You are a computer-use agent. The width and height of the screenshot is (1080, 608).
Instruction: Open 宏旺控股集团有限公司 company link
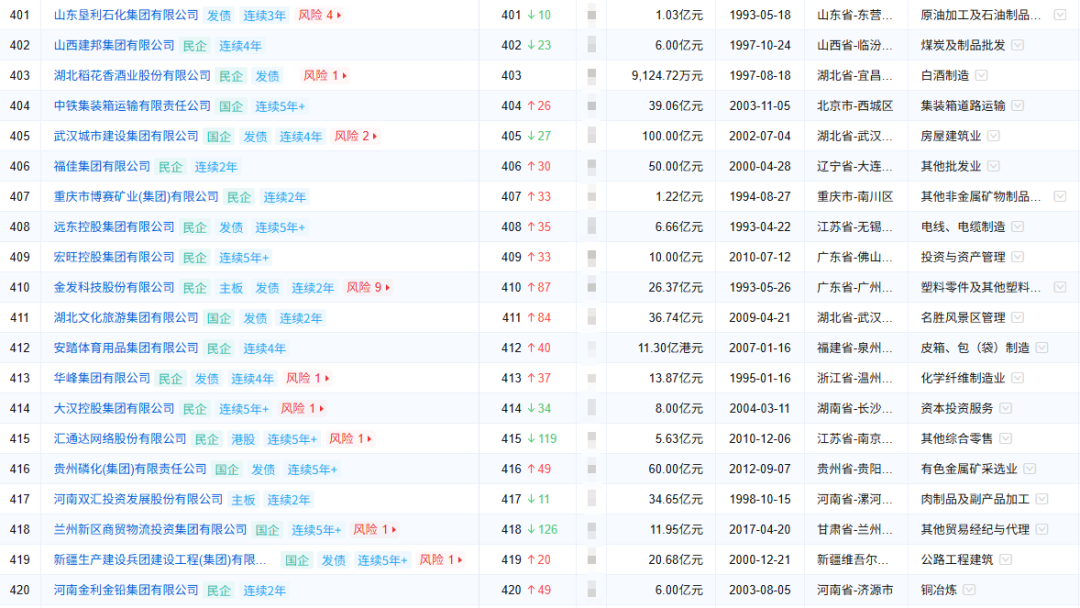(x=114, y=257)
